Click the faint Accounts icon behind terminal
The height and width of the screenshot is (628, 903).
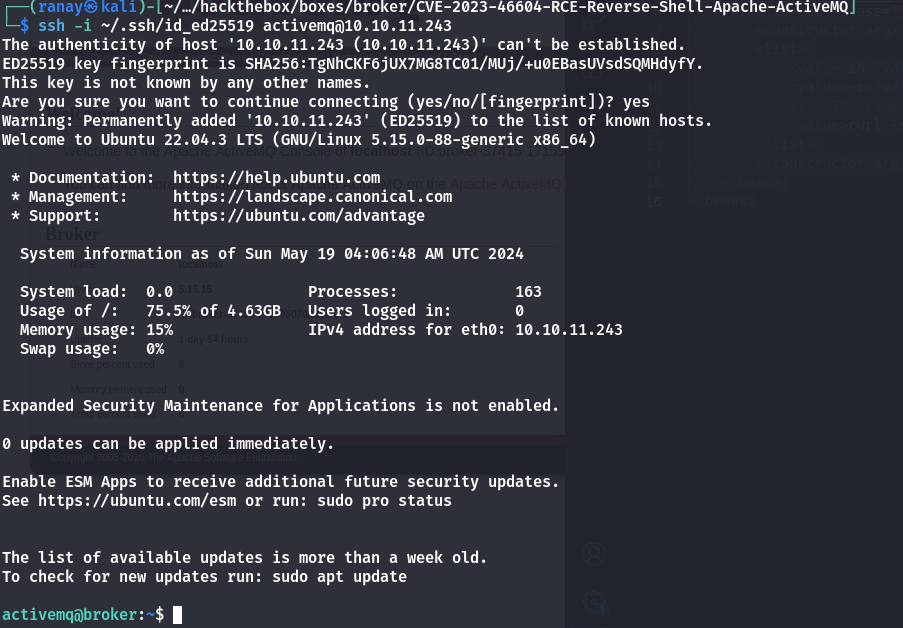595,555
